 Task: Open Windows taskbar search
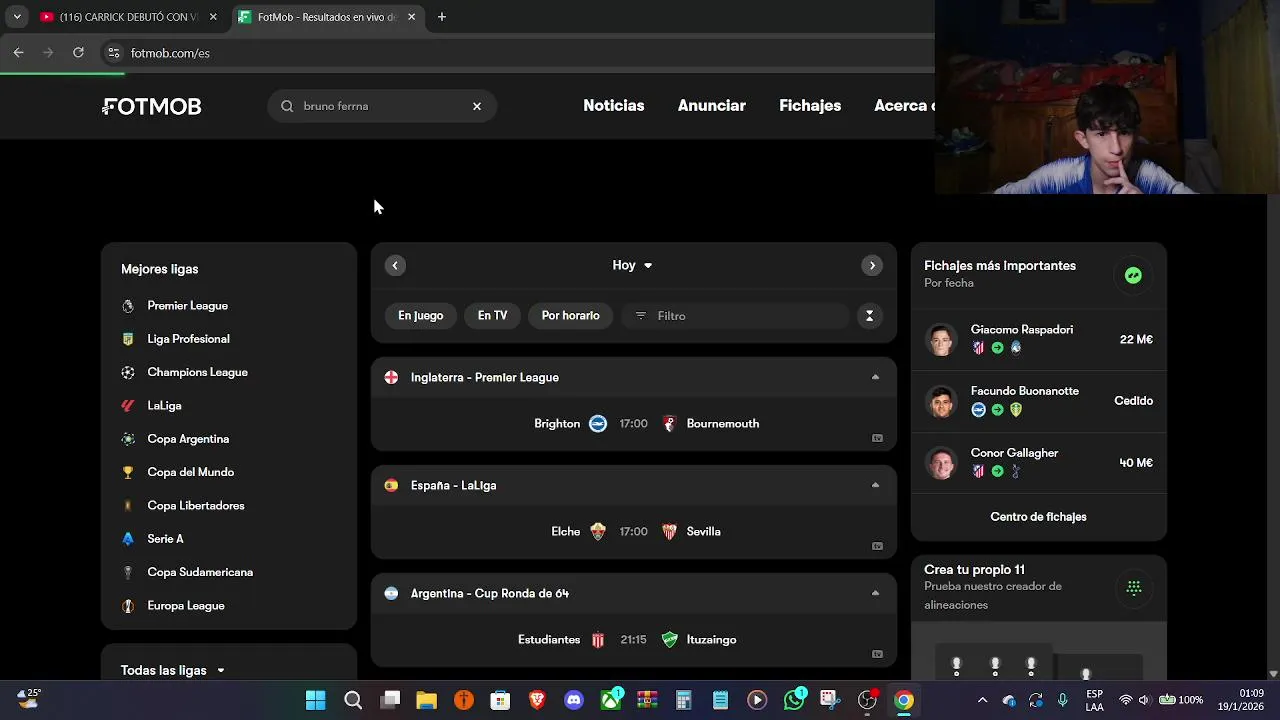click(353, 700)
